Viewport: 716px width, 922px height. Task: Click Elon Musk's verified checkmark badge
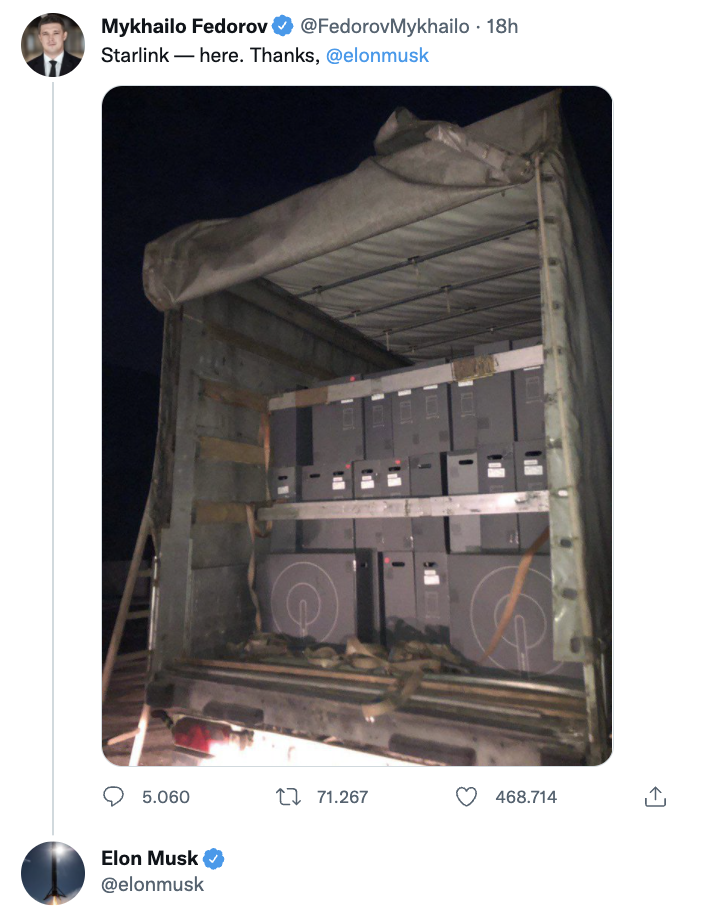(213, 859)
